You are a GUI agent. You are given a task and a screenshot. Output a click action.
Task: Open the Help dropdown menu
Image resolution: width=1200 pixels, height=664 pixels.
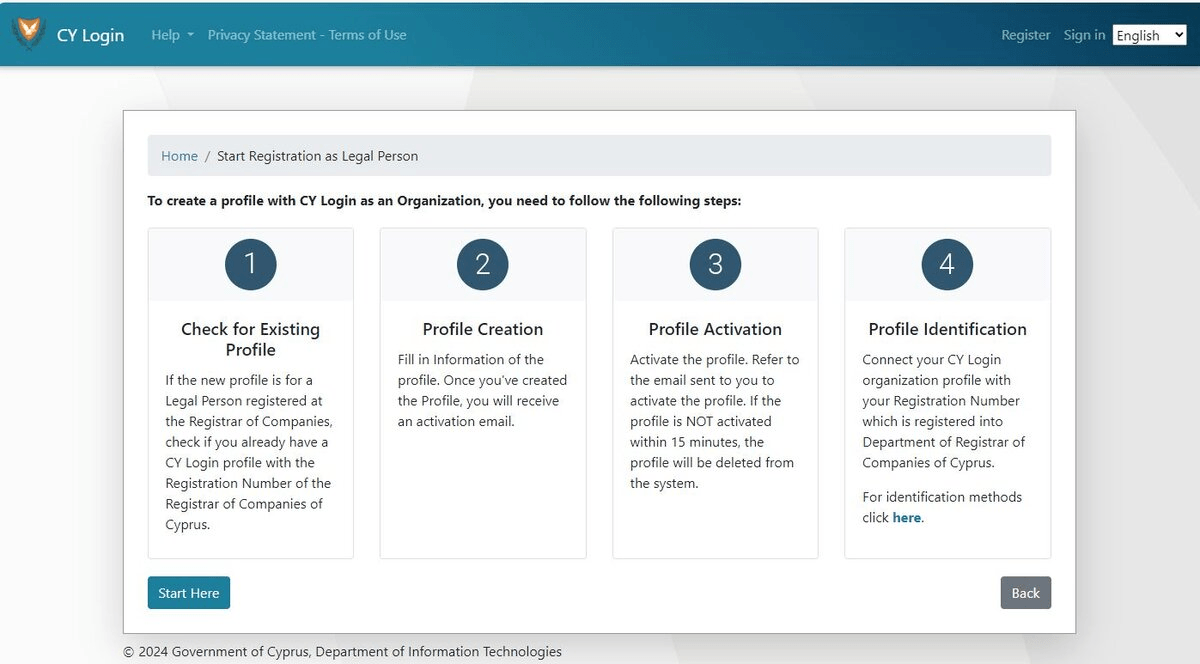point(172,35)
